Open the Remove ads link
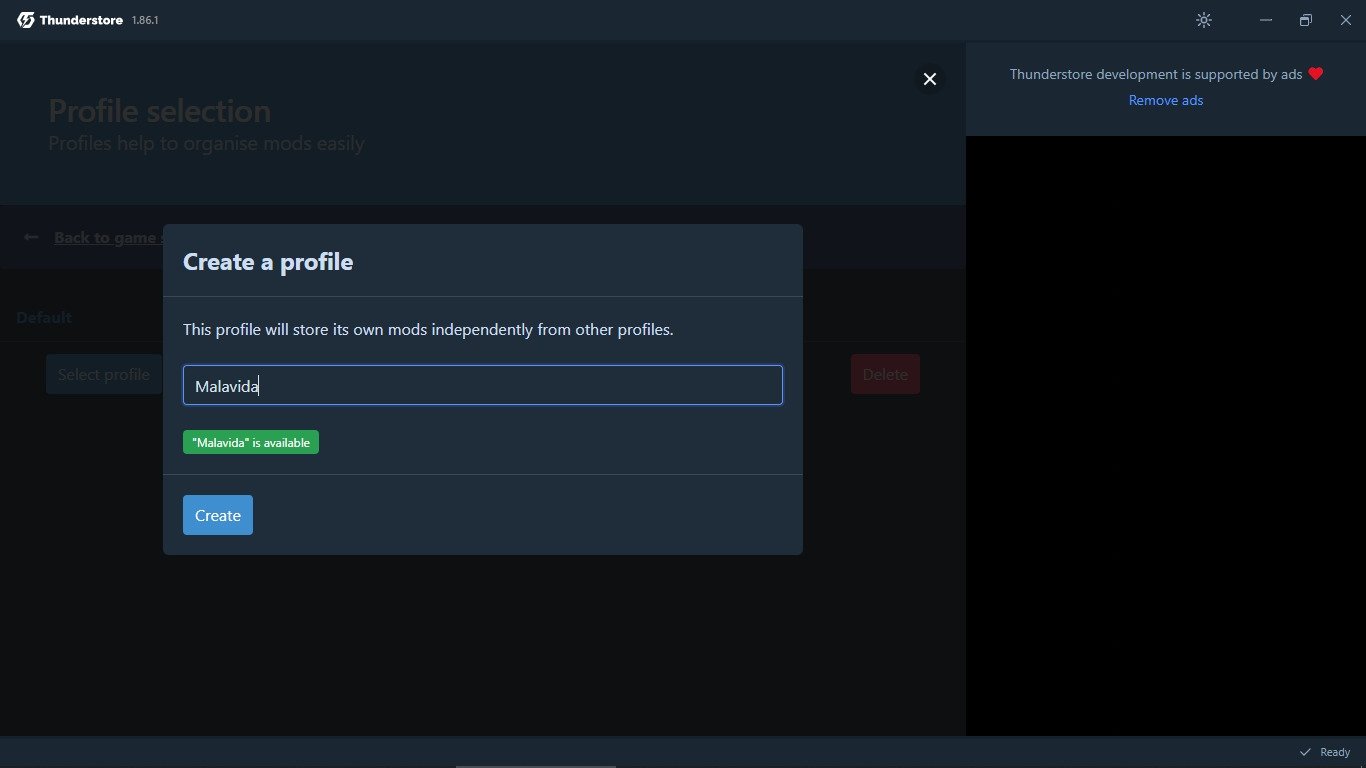Image resolution: width=1366 pixels, height=768 pixels. [1166, 100]
